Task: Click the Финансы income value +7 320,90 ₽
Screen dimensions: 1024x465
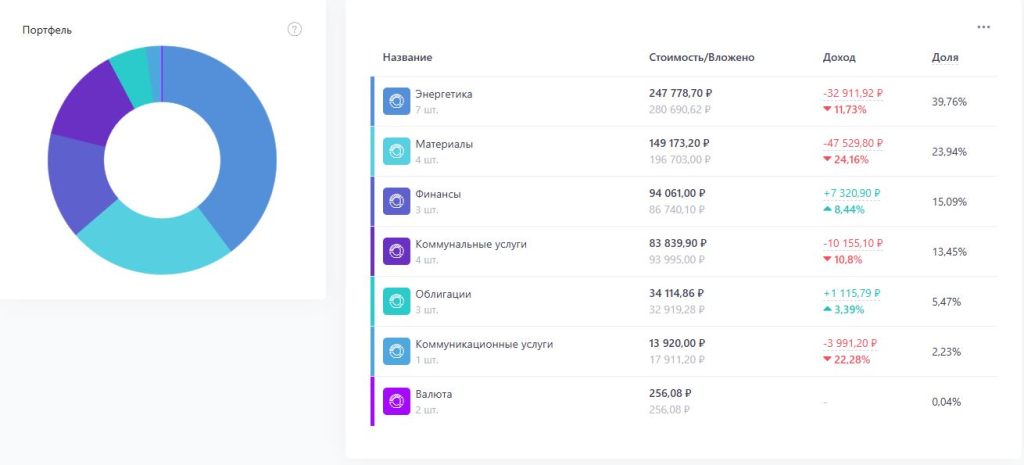Action: 851,193
